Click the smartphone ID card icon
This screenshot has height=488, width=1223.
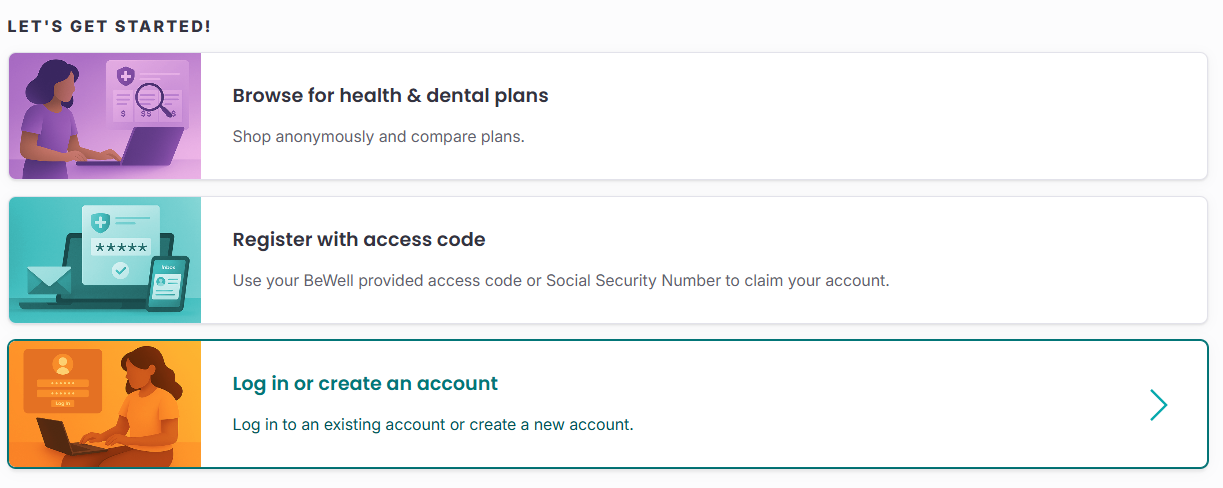tap(167, 285)
